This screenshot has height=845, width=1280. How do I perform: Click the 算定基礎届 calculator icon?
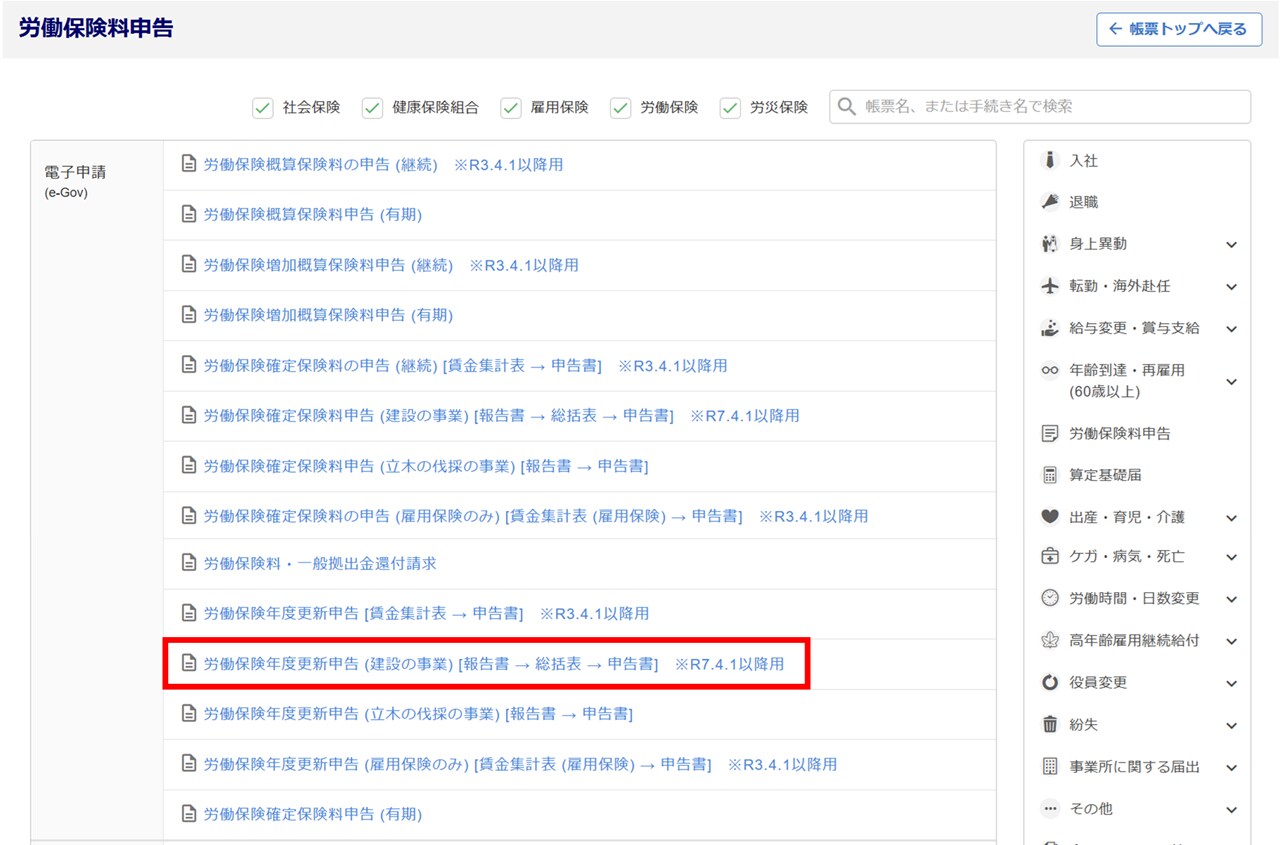[x=1049, y=475]
